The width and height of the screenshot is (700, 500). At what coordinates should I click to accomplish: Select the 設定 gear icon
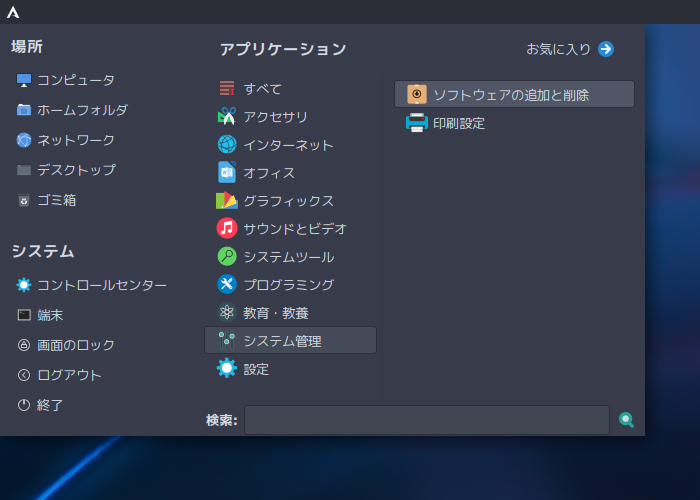(x=227, y=368)
